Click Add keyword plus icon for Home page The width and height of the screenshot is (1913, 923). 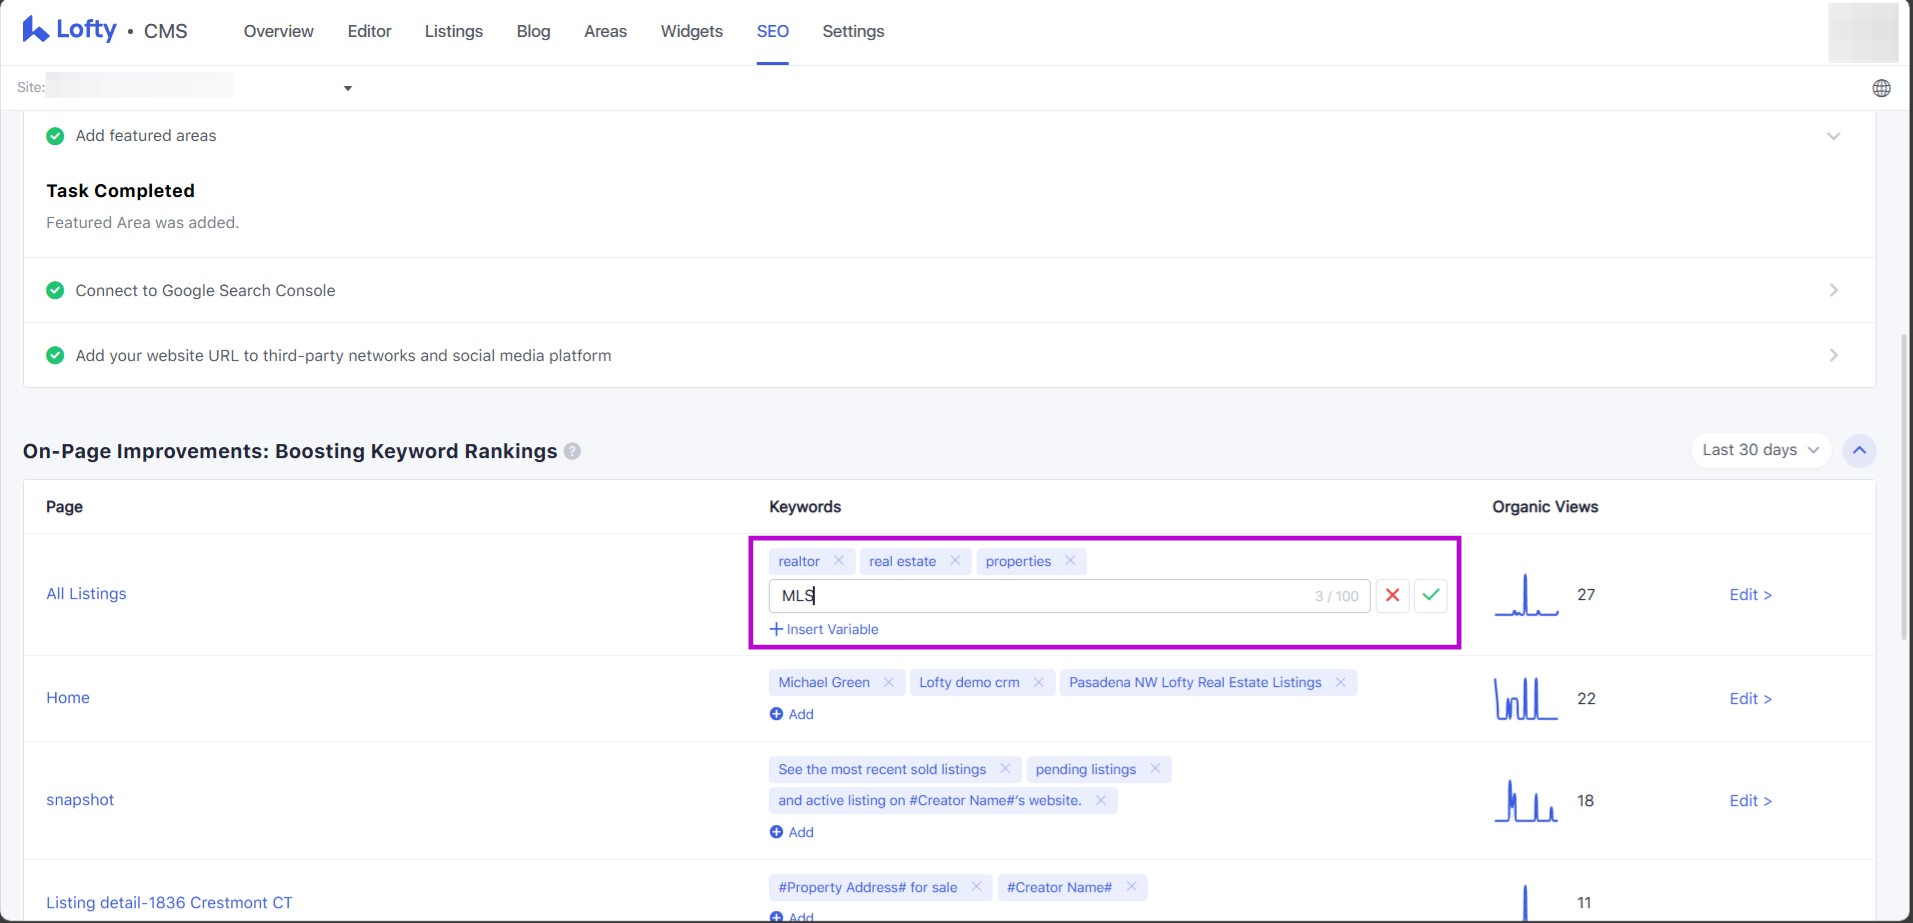(x=777, y=714)
